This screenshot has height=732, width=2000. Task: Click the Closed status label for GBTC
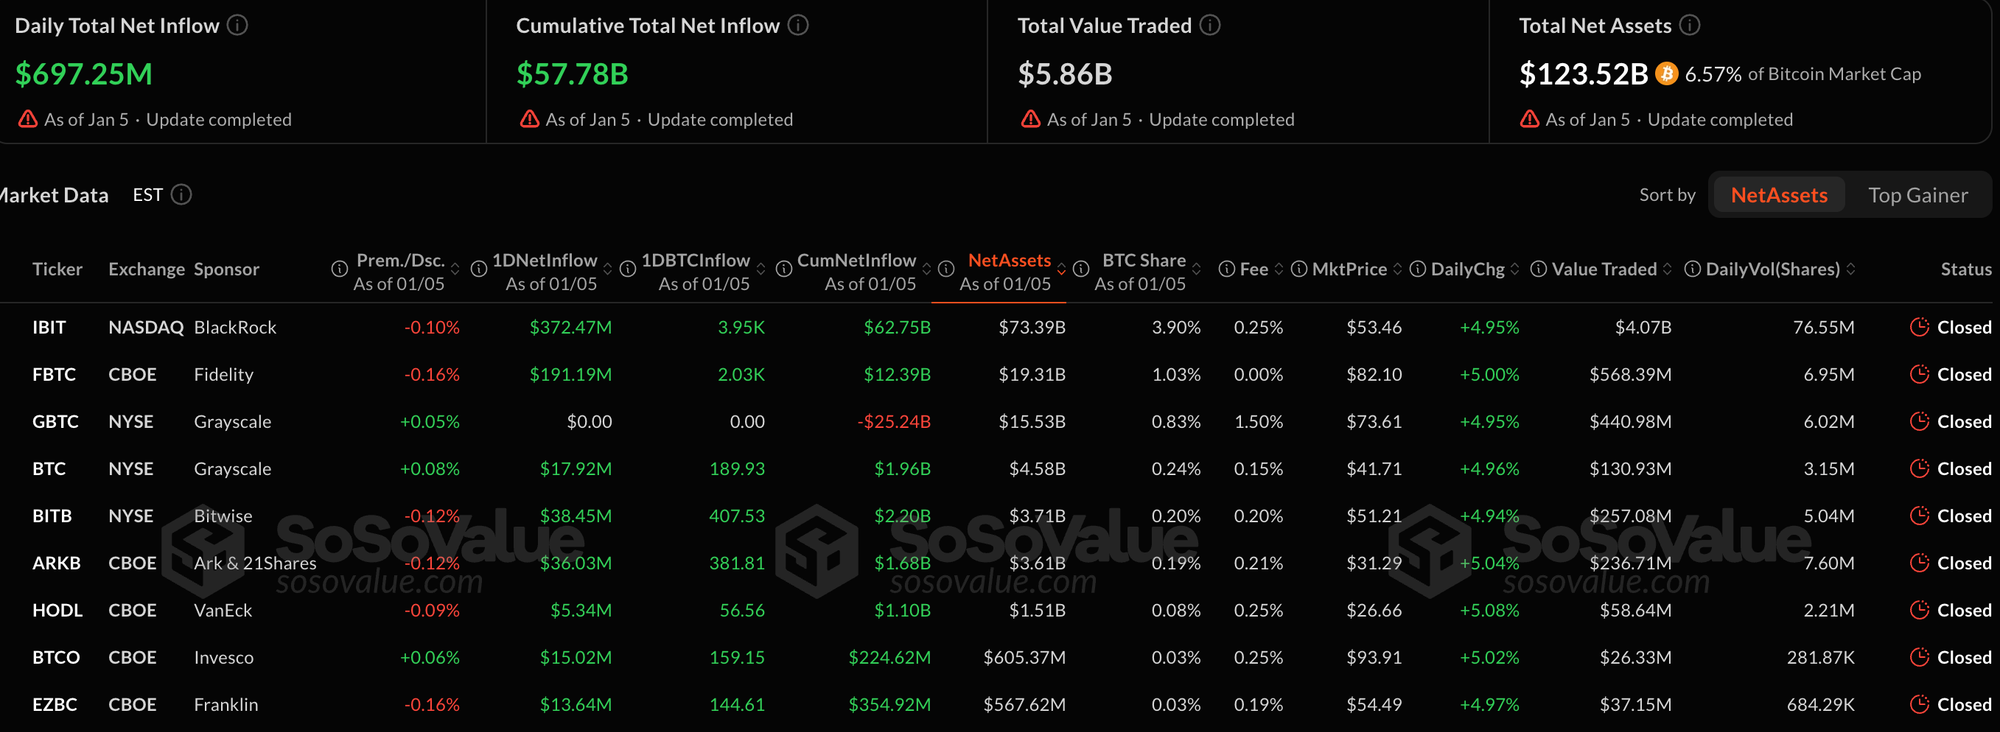1964,421
